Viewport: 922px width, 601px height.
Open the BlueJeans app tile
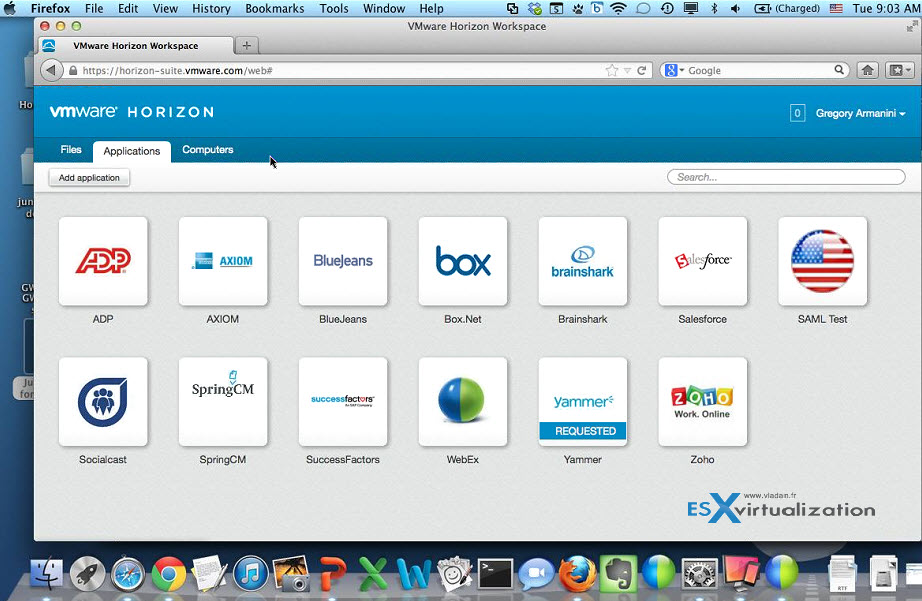pyautogui.click(x=343, y=261)
